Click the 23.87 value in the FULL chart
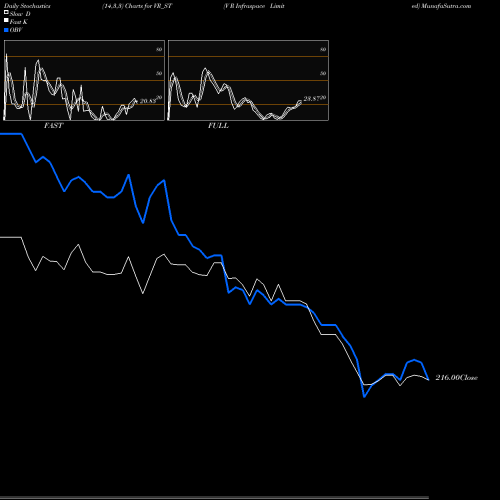 (312, 99)
